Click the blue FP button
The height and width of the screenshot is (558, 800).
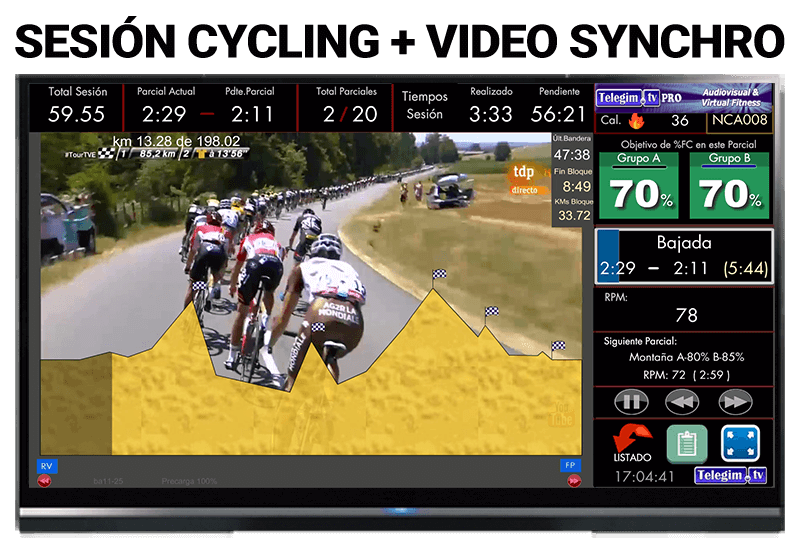point(572,466)
